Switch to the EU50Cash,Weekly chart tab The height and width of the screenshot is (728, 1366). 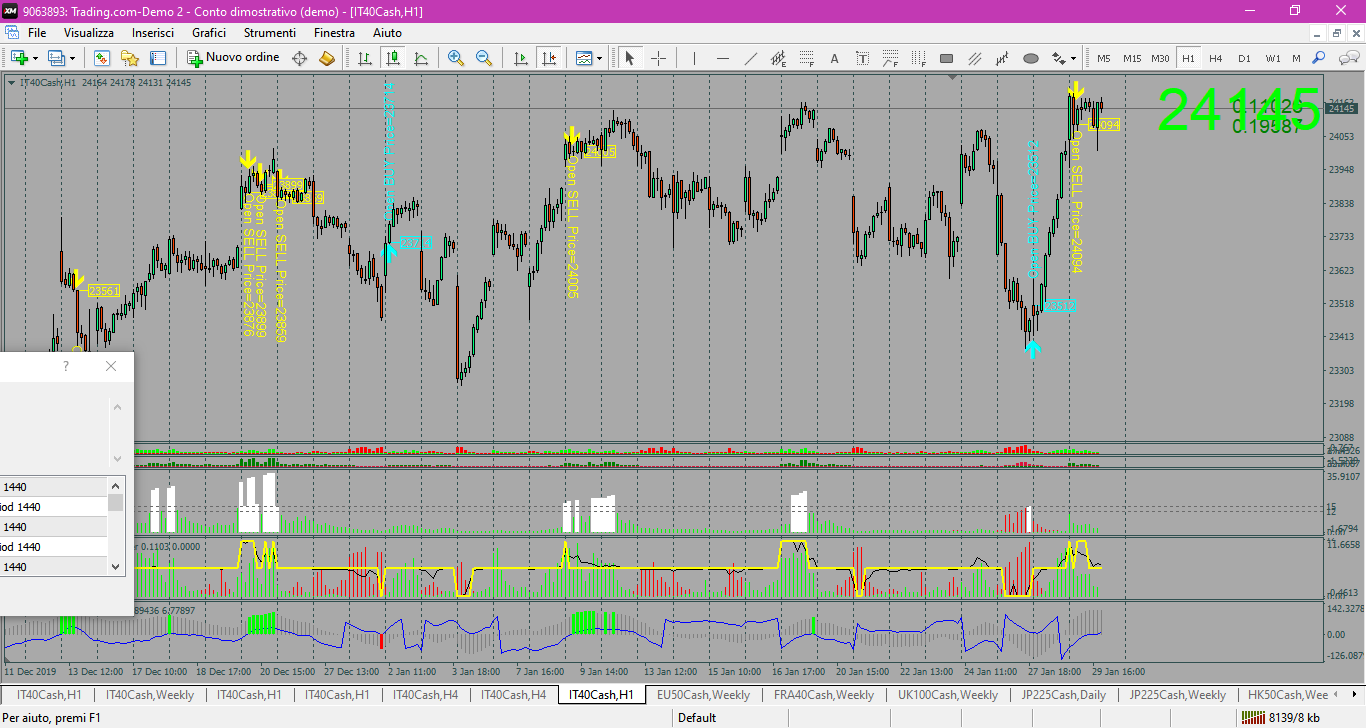(703, 694)
